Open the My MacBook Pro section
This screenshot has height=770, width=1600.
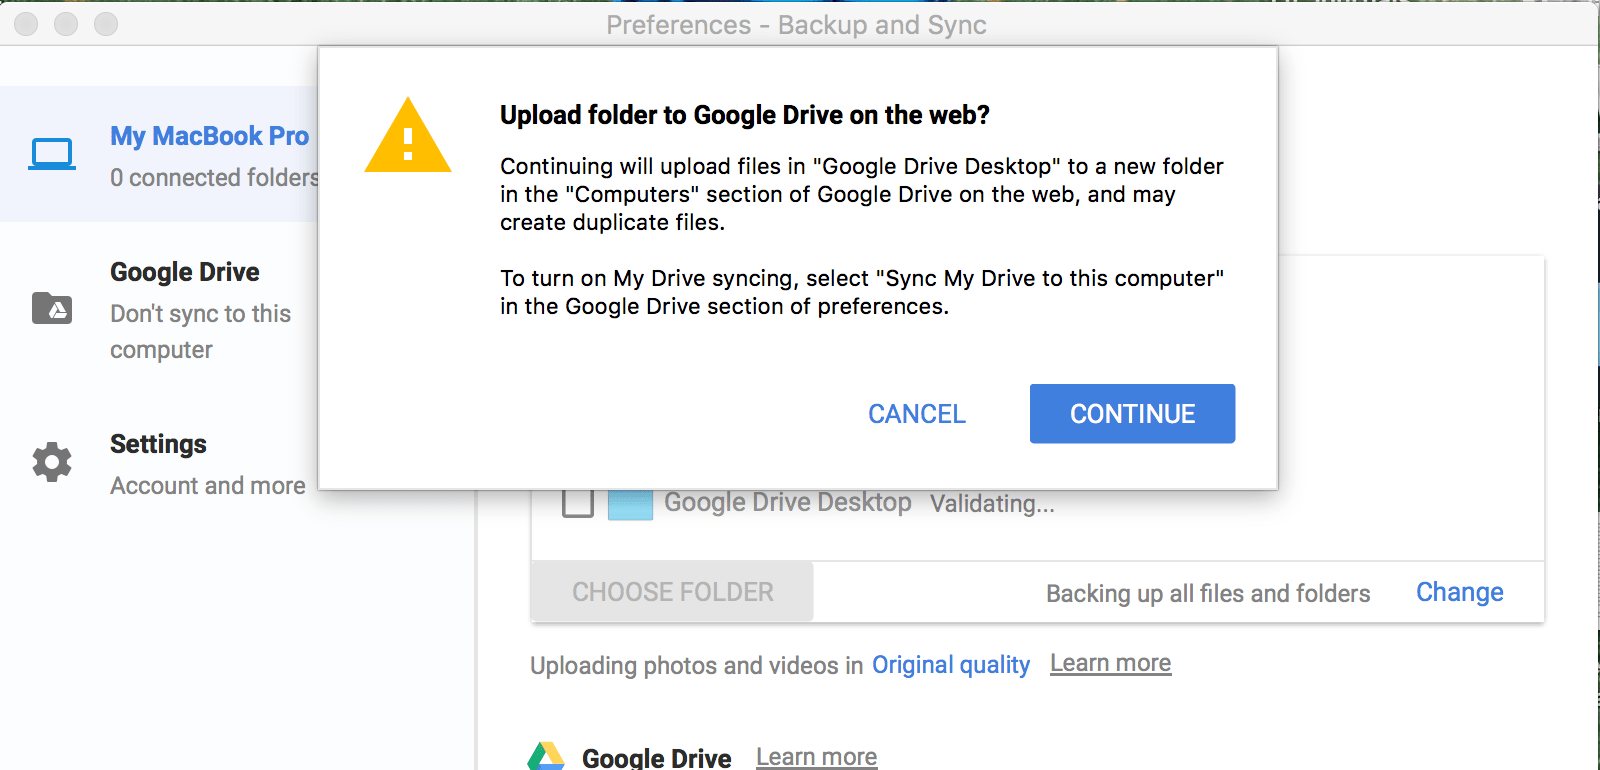click(x=160, y=154)
